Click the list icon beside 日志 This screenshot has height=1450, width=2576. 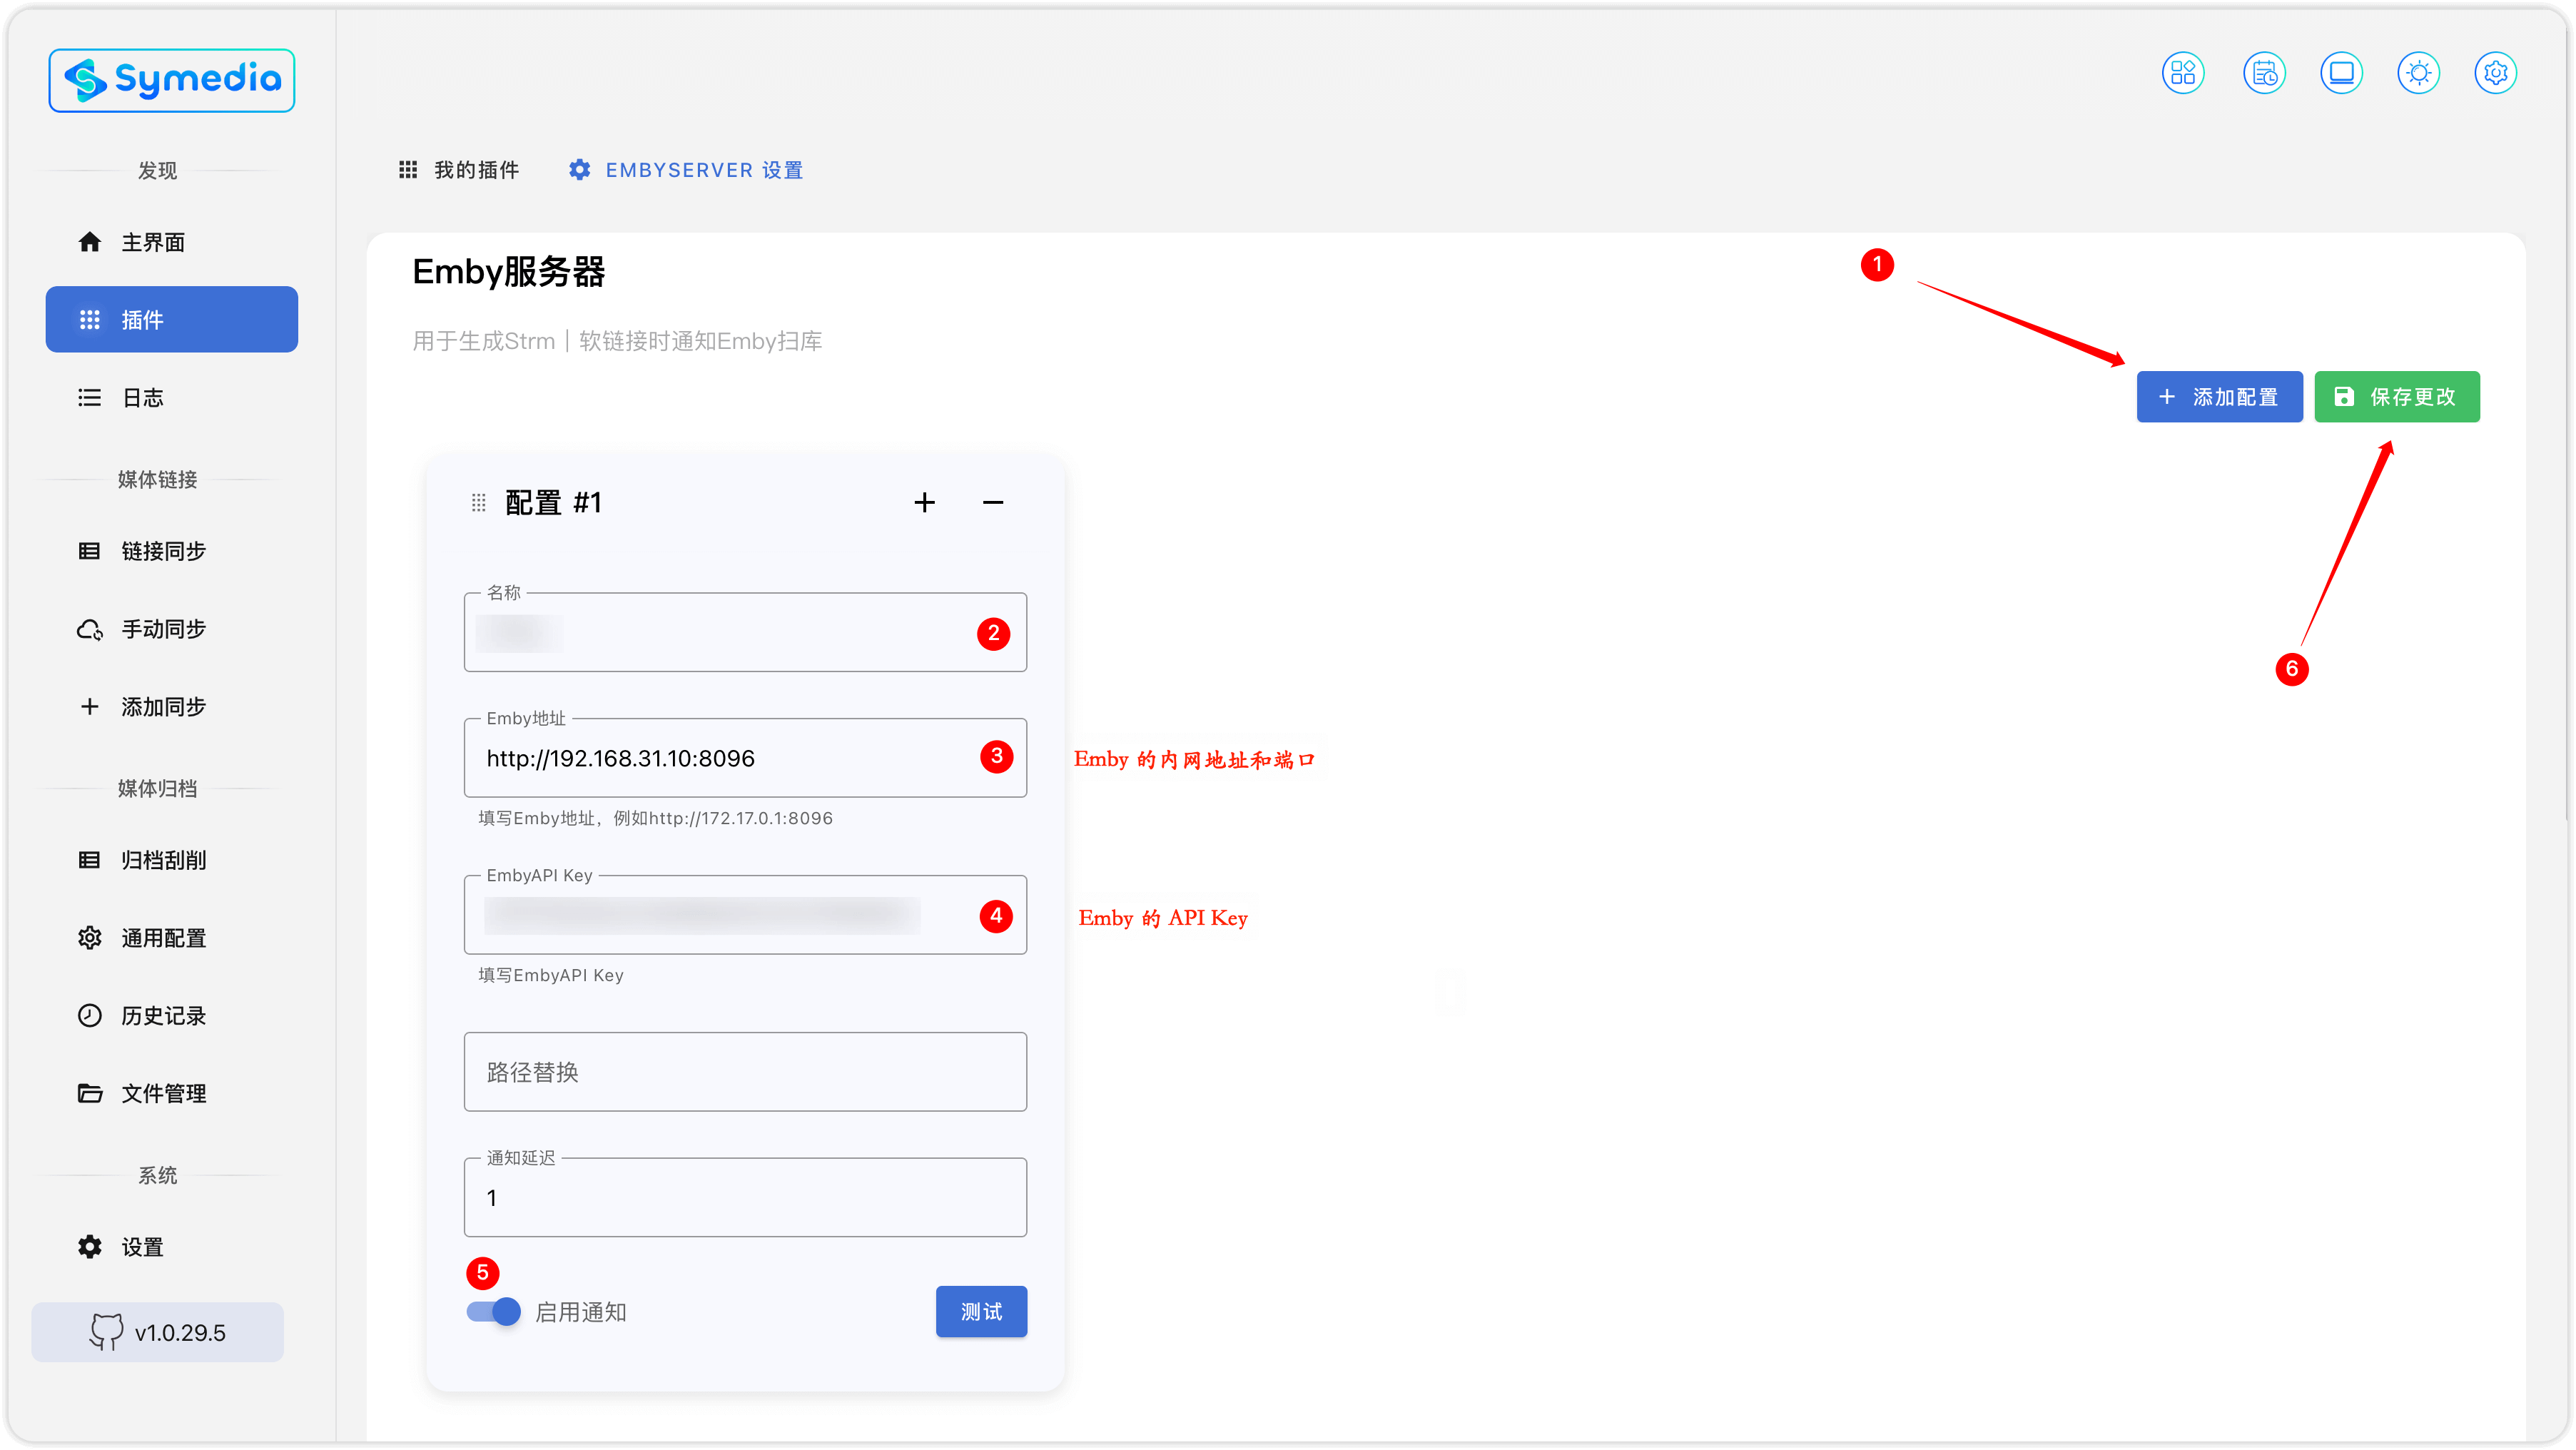click(90, 398)
